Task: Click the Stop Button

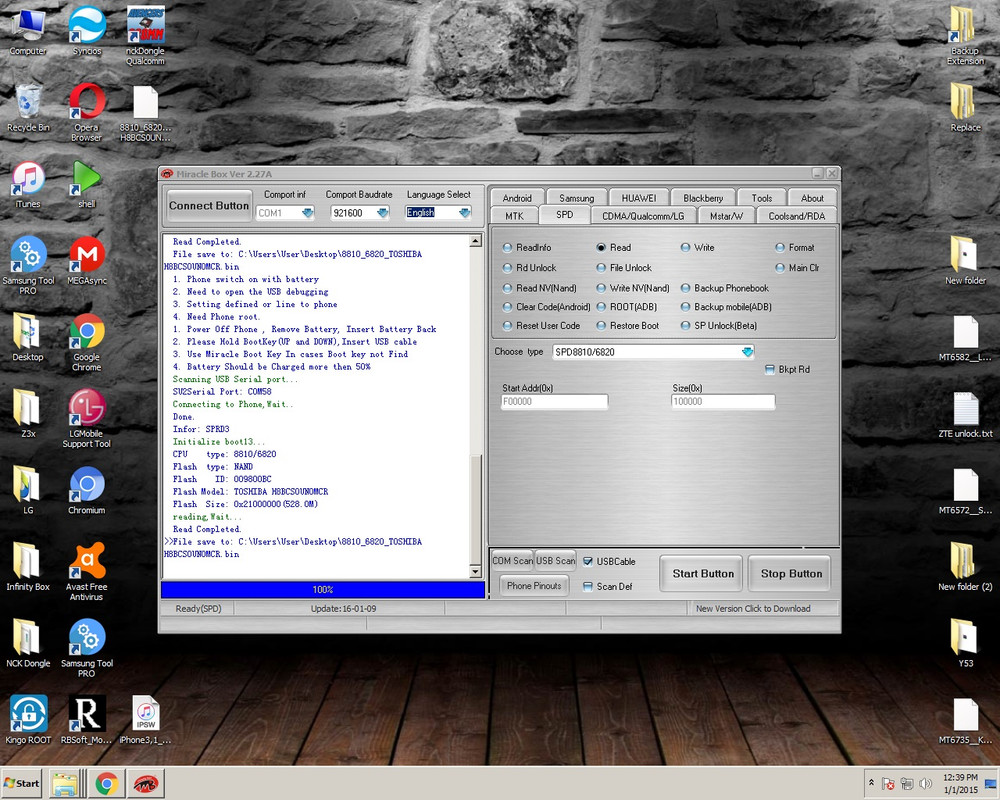Action: [791, 574]
